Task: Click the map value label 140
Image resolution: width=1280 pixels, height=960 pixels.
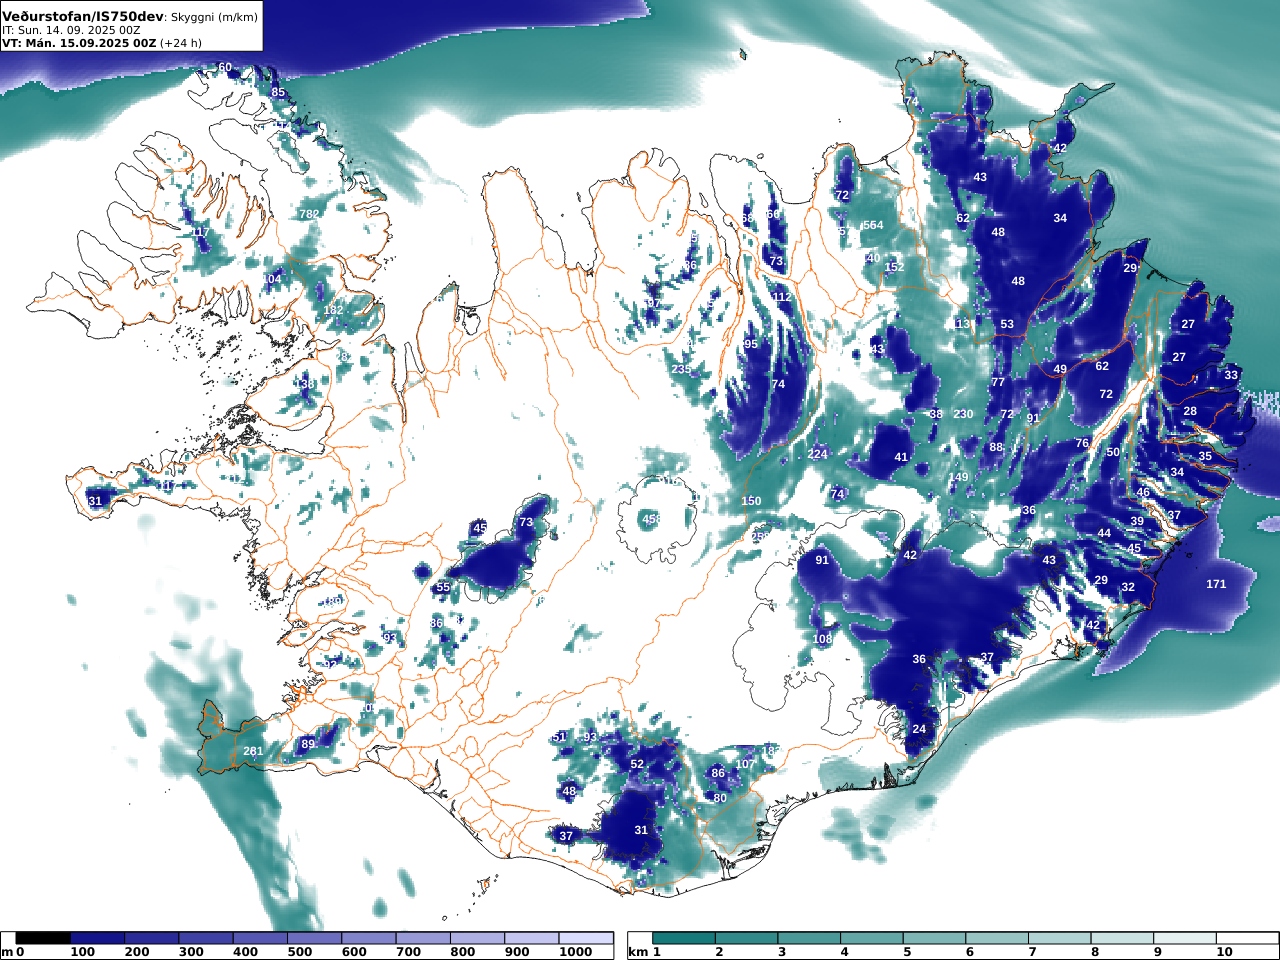Action: pos(871,258)
